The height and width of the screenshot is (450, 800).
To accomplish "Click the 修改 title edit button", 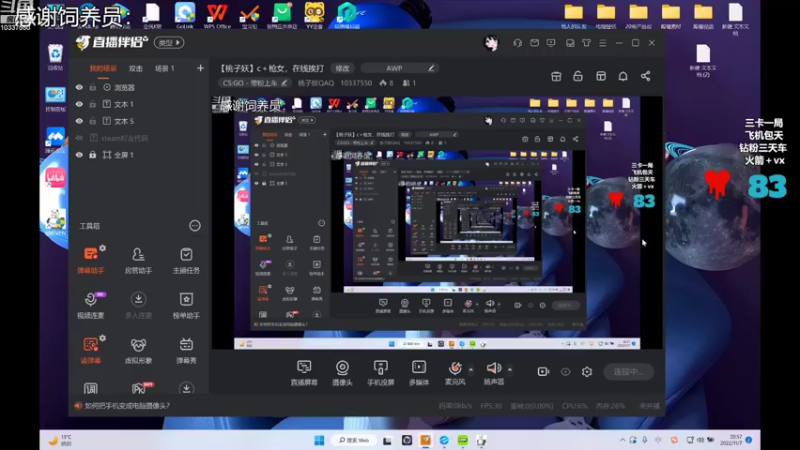I will click(342, 68).
